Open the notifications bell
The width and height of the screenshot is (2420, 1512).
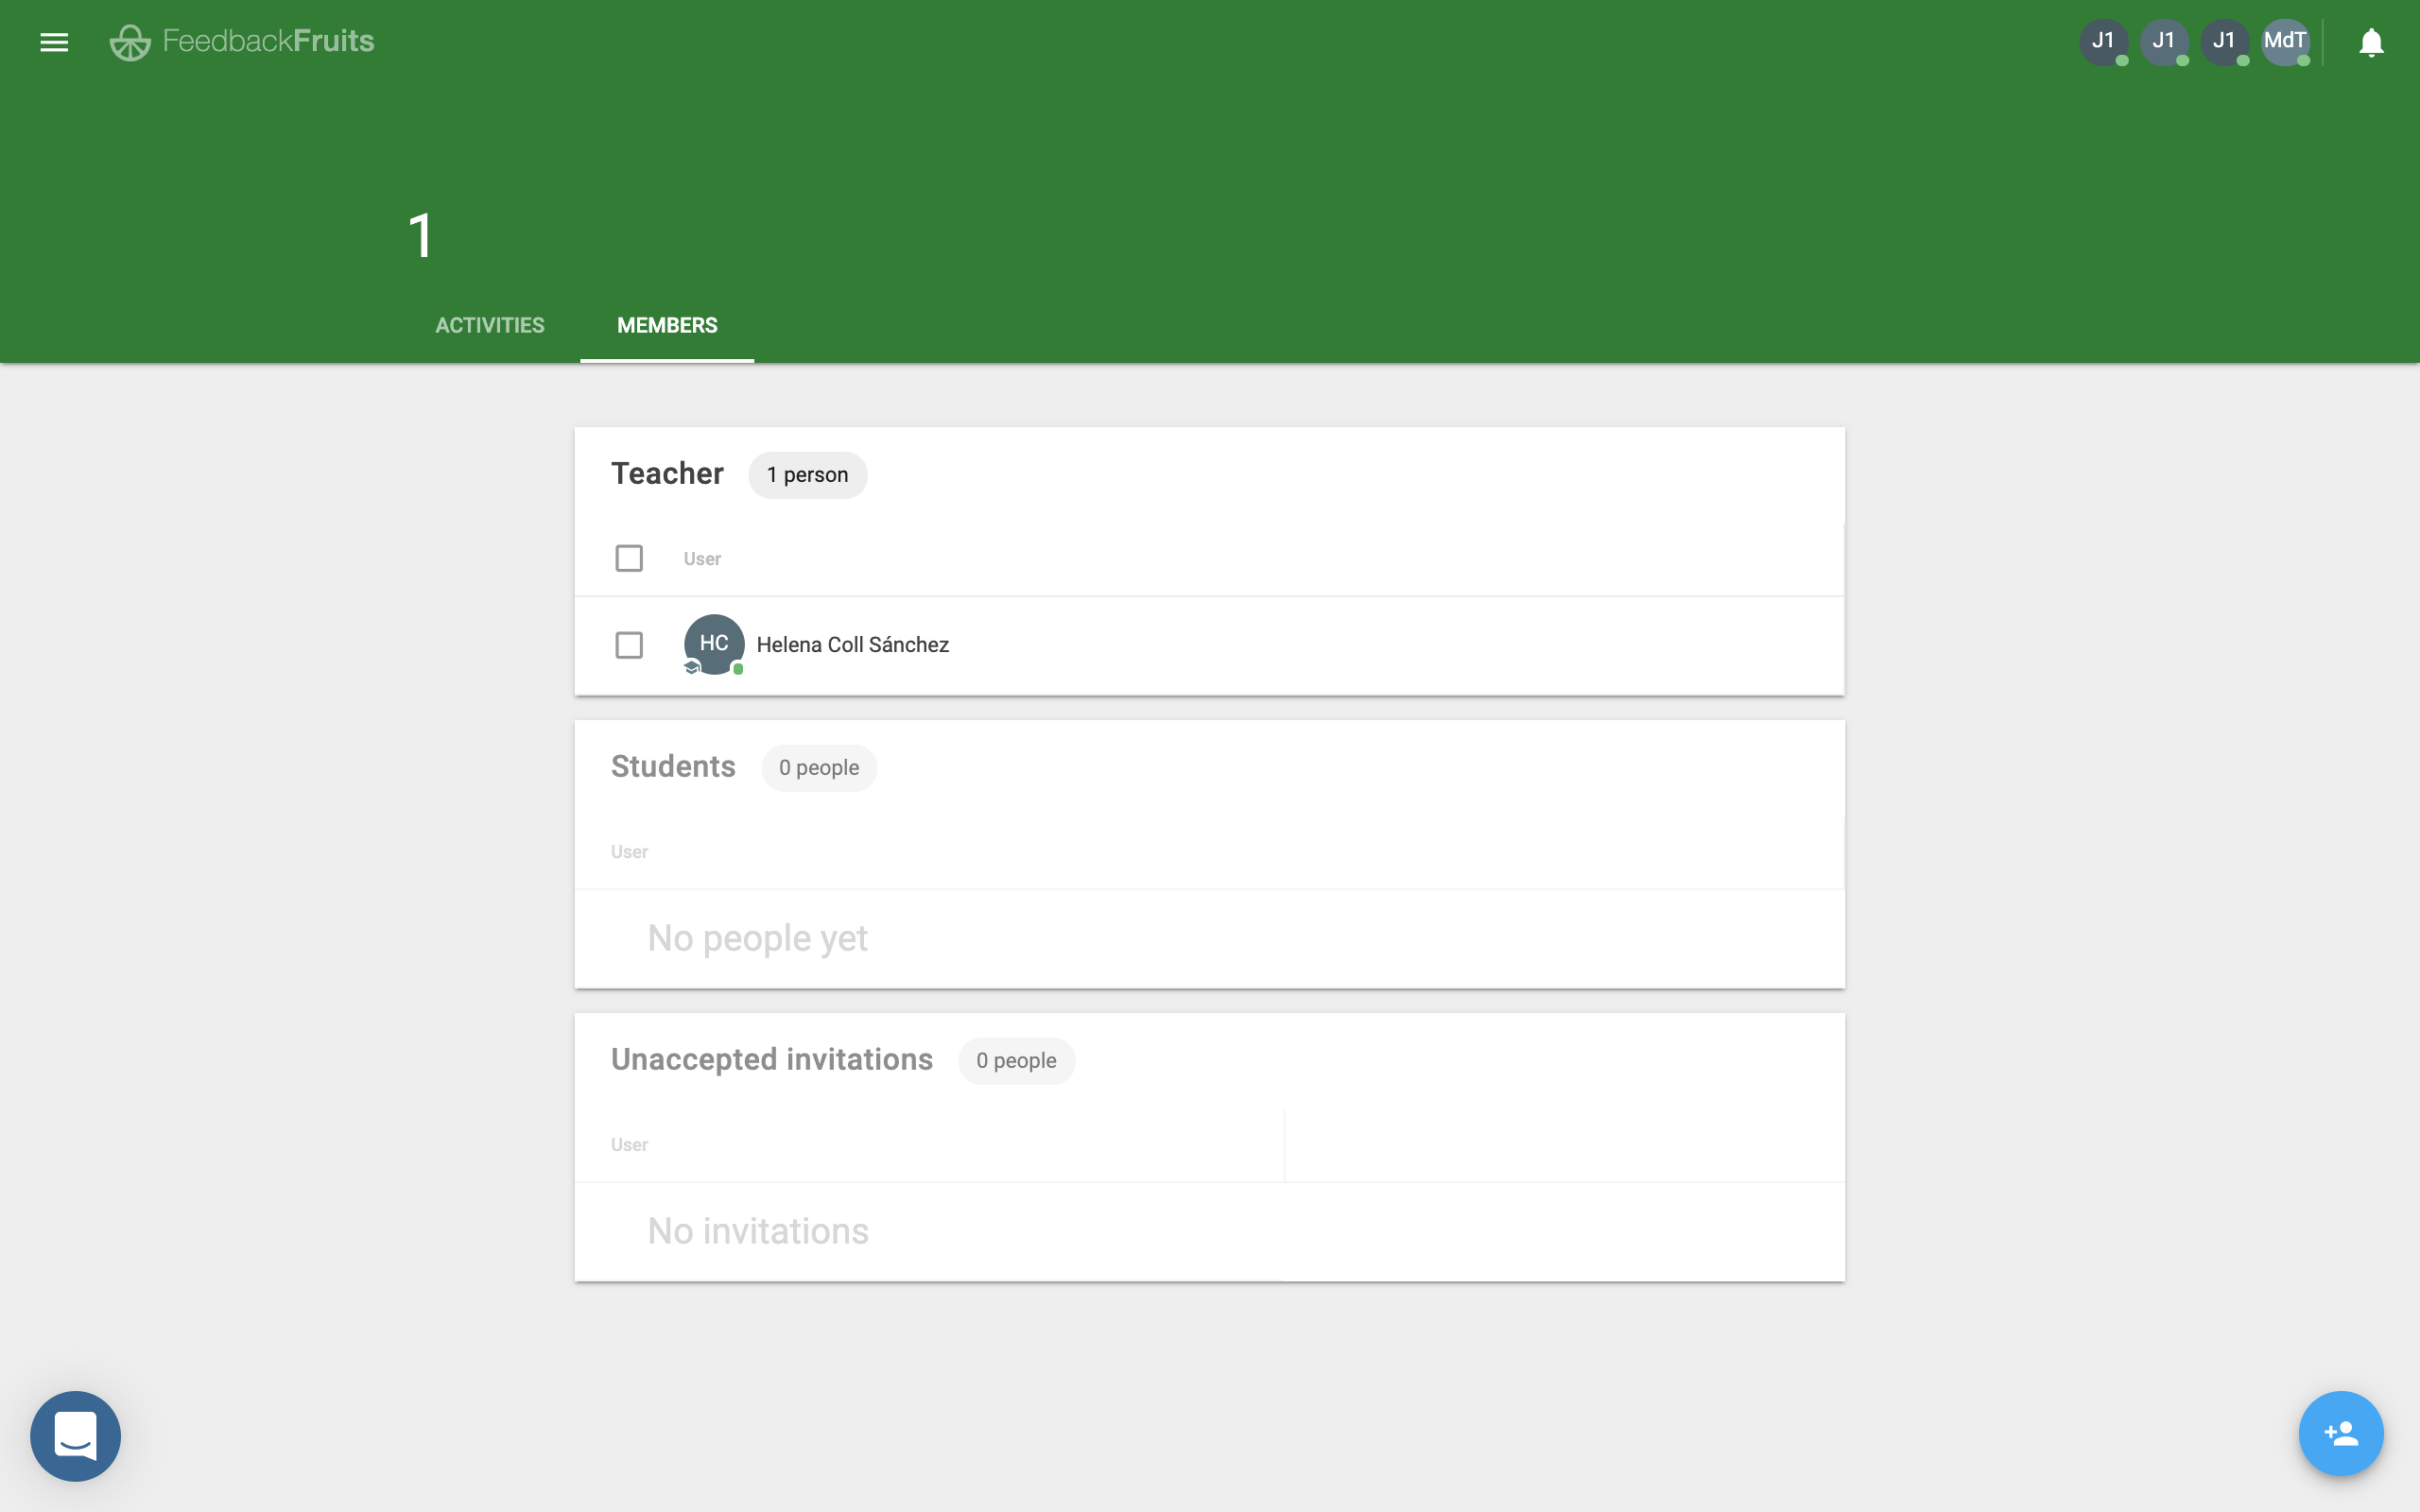pos(2370,42)
